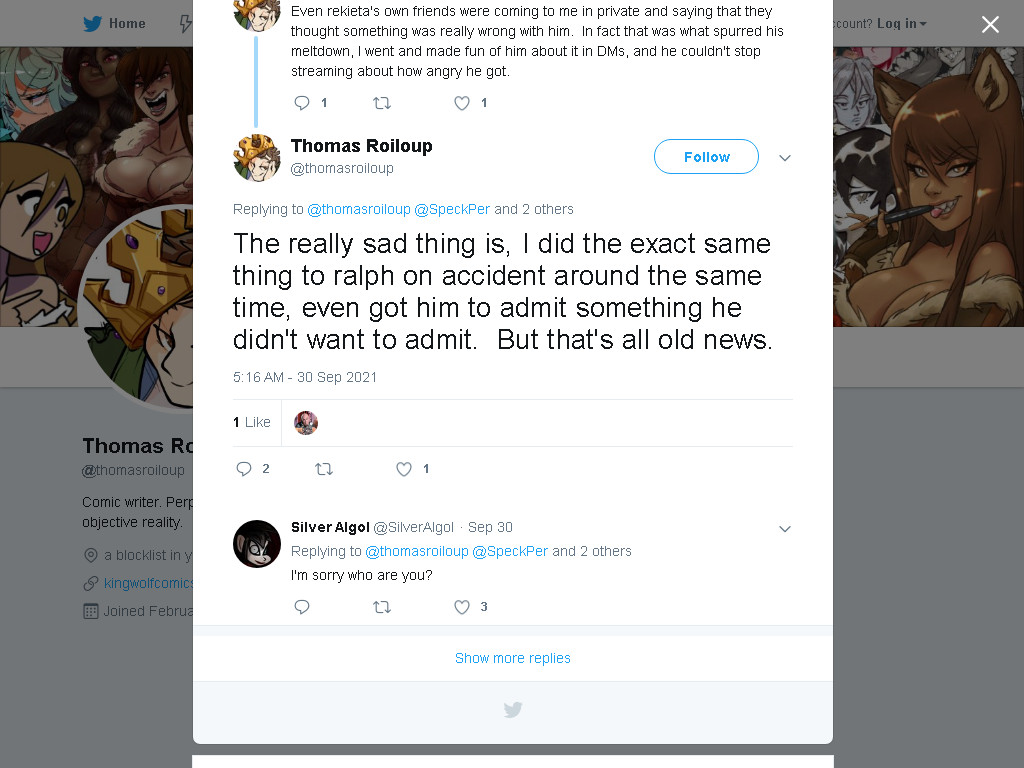Show more replies

pos(513,658)
